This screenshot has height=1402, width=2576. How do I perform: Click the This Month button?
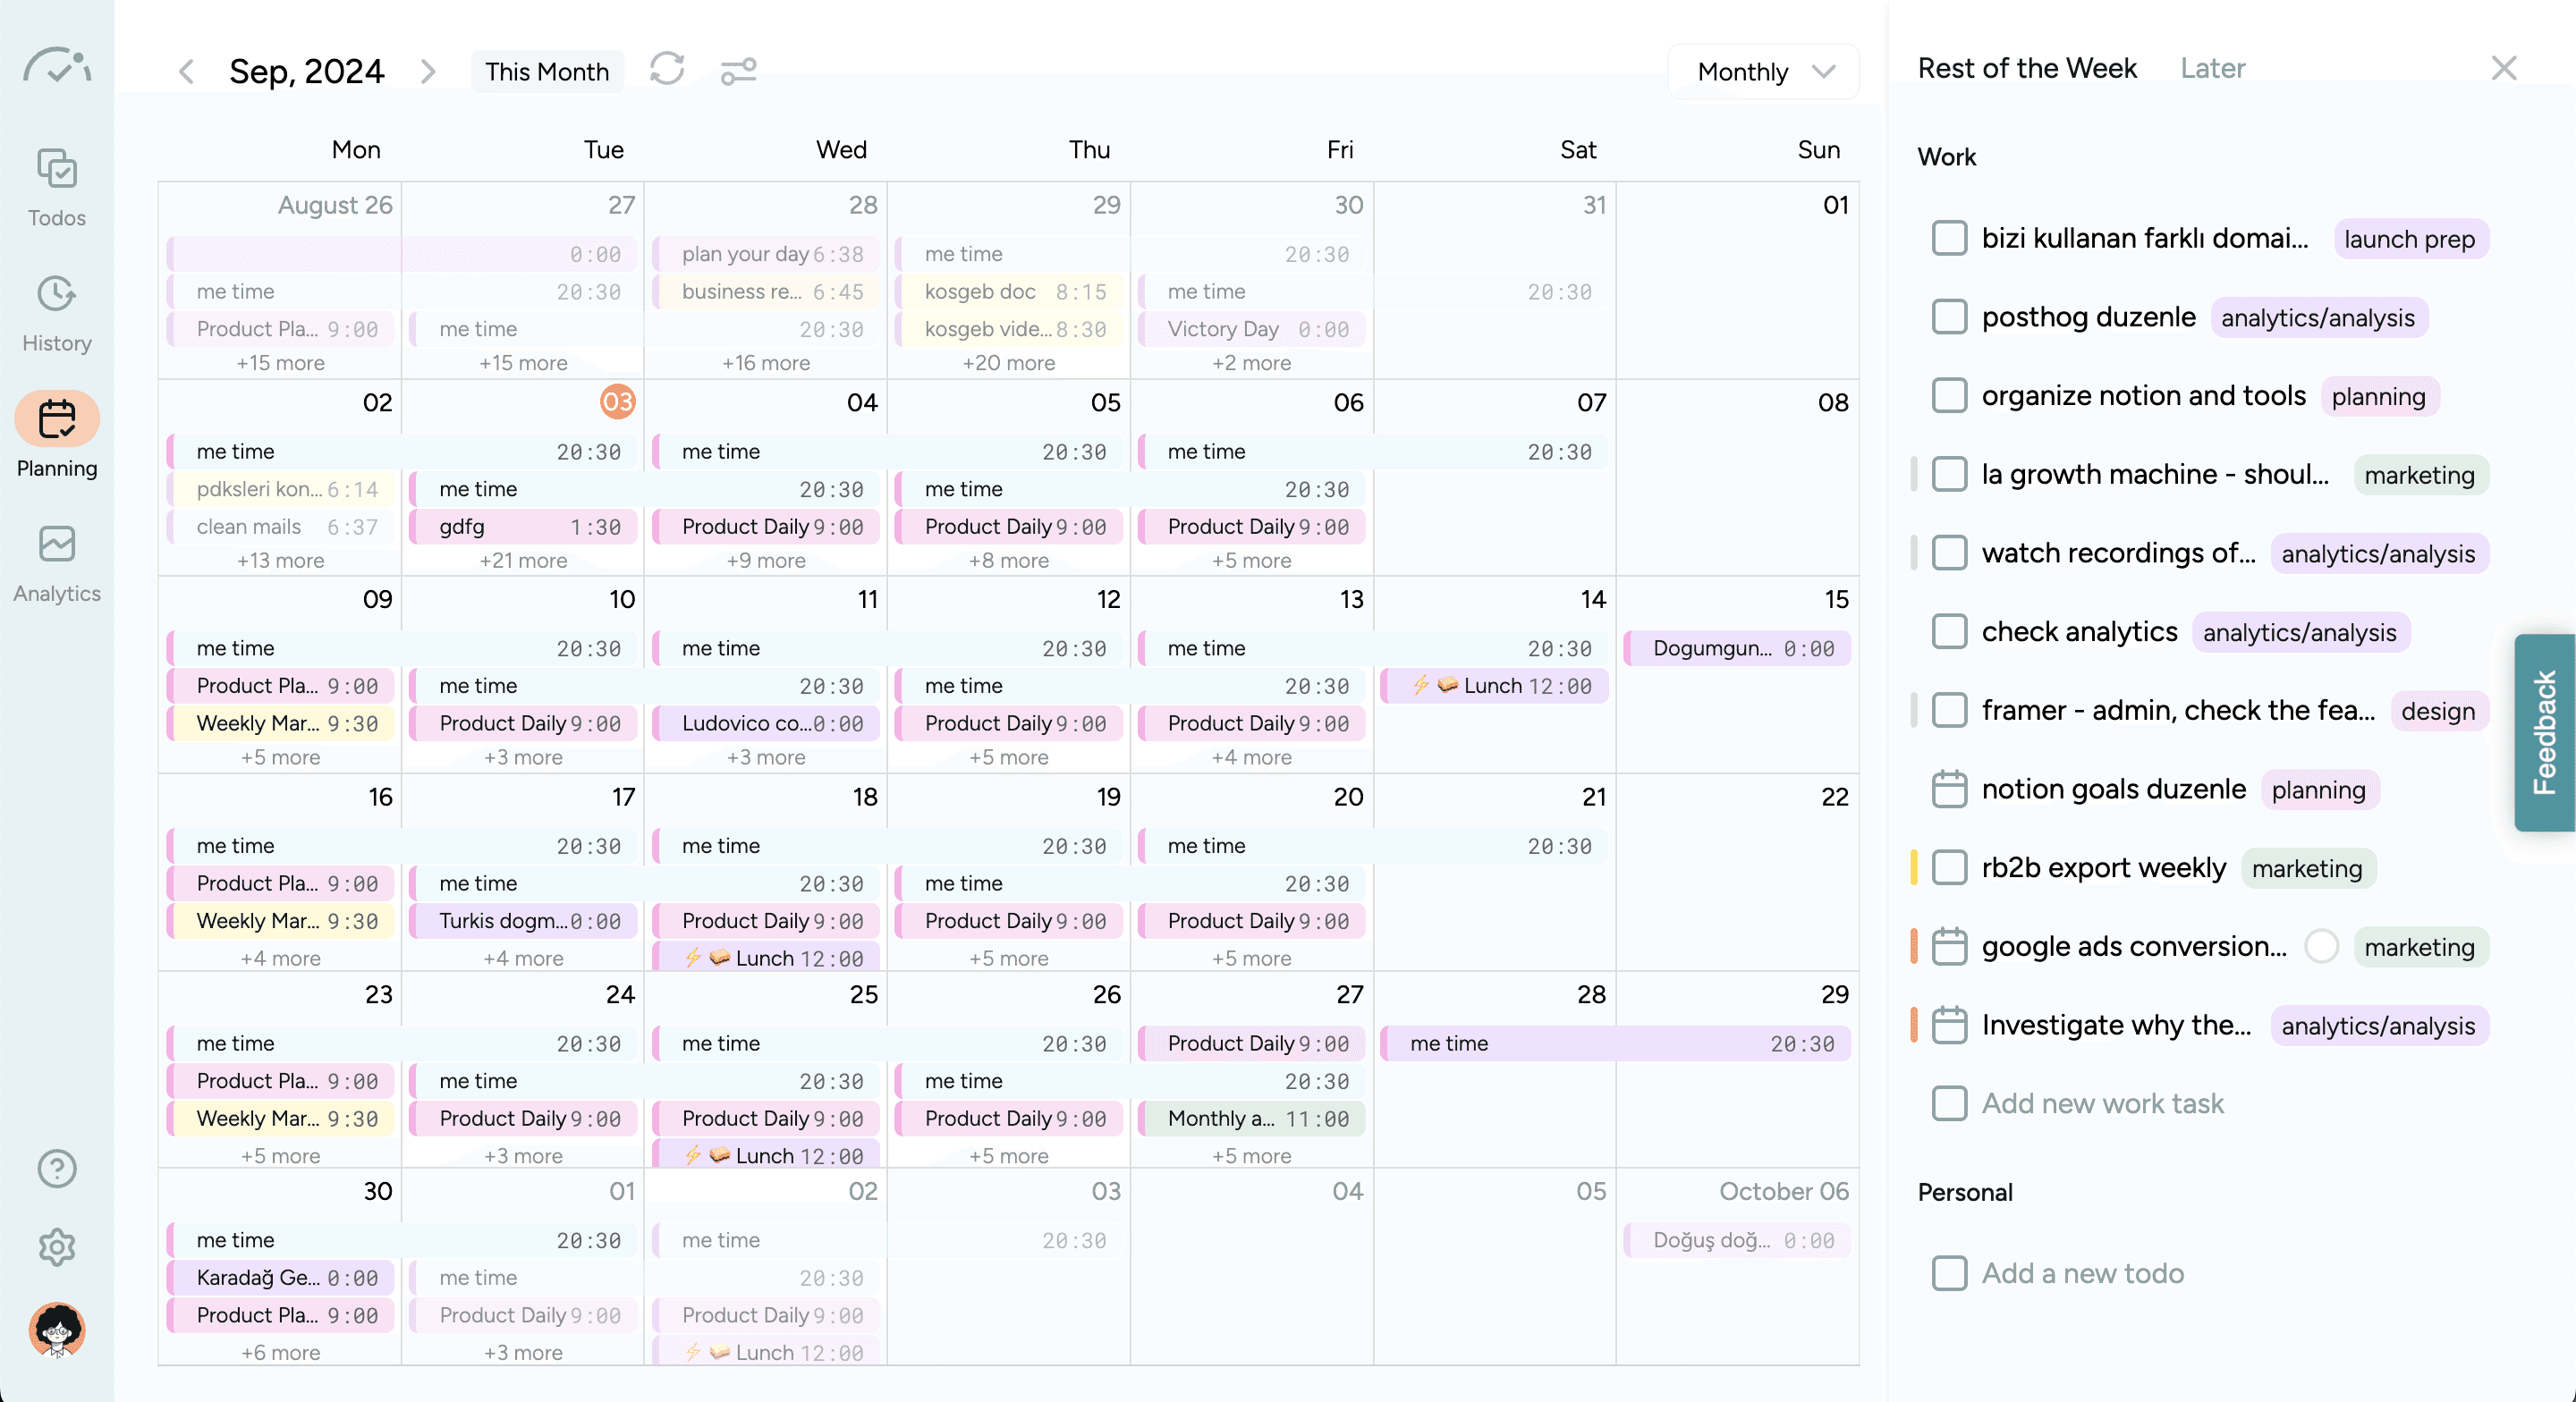point(547,71)
